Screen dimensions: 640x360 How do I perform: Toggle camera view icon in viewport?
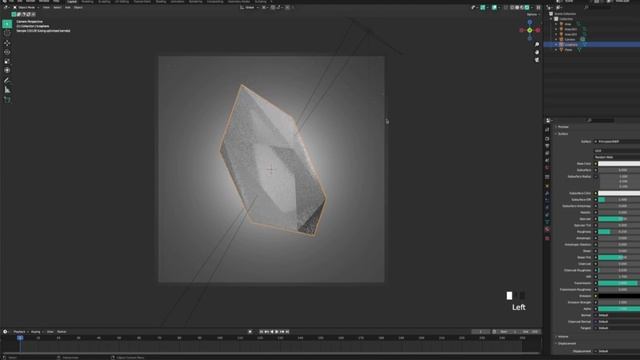[x=537, y=60]
